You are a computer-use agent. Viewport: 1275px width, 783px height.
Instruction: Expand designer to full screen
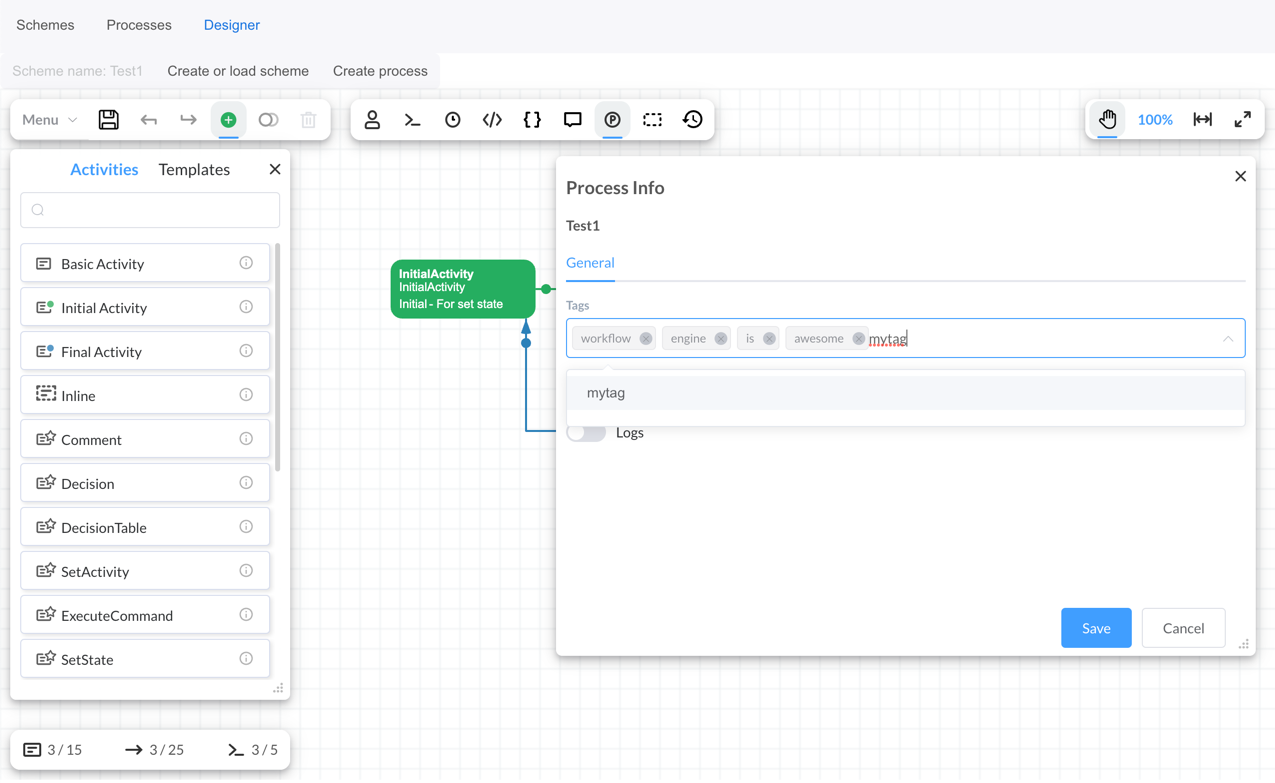pos(1242,120)
